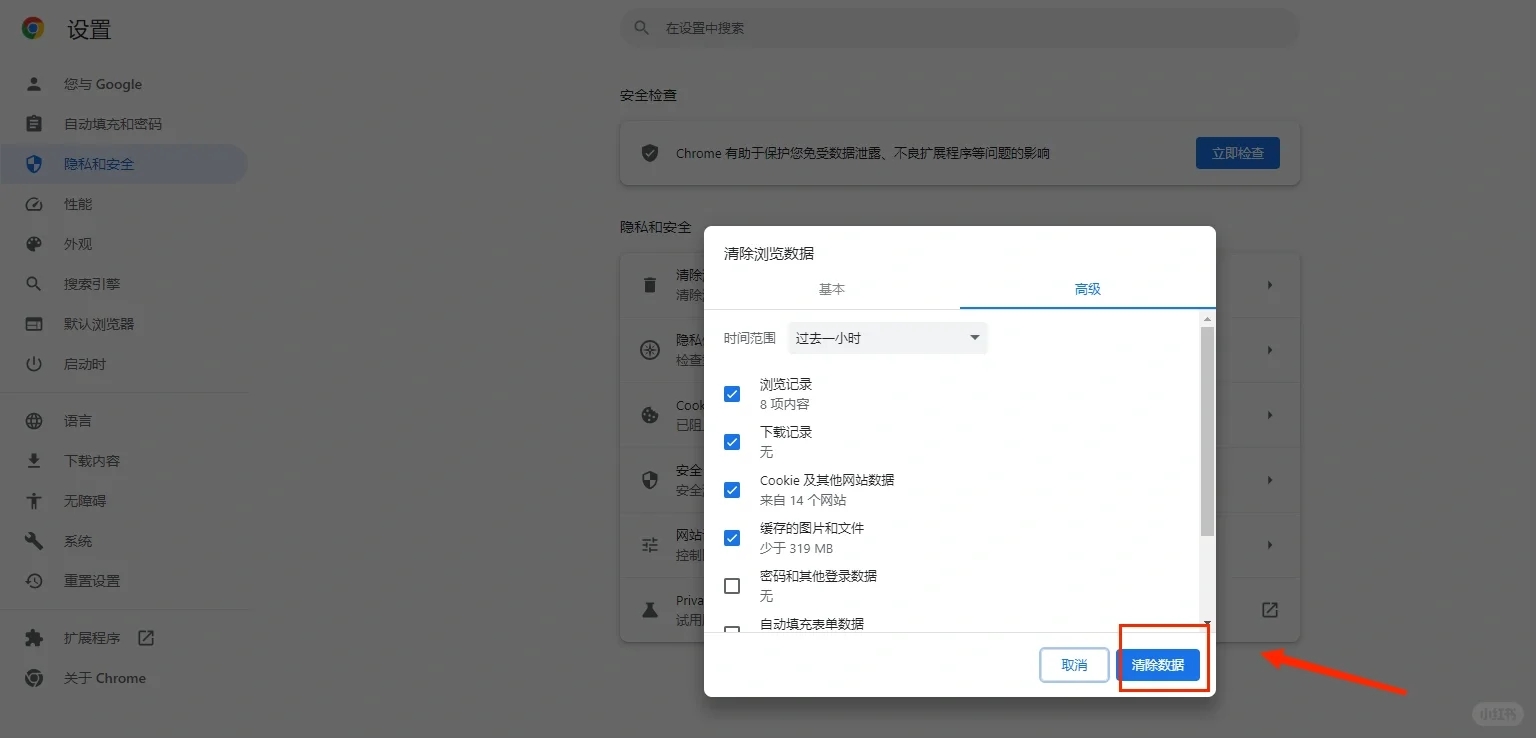Click the 少于 319 MB text

point(796,548)
